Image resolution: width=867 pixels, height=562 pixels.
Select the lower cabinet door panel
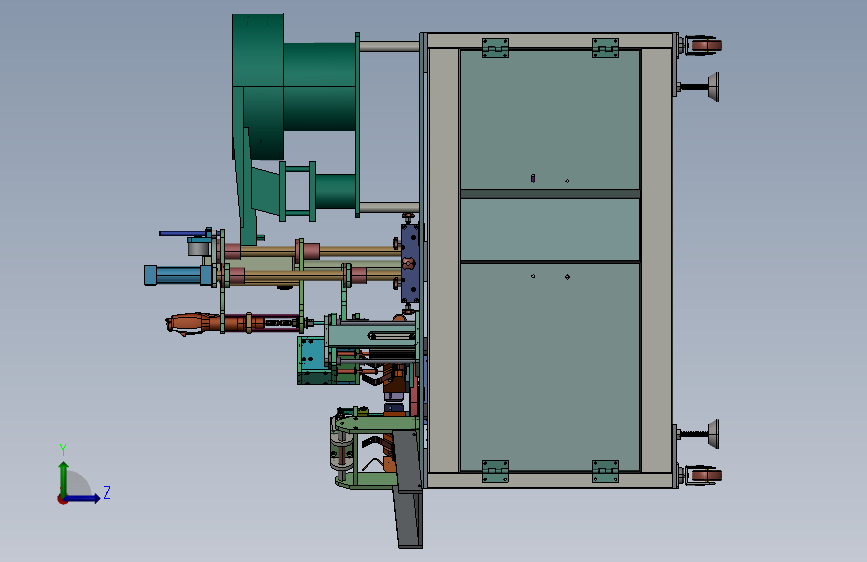pyautogui.click(x=550, y=367)
